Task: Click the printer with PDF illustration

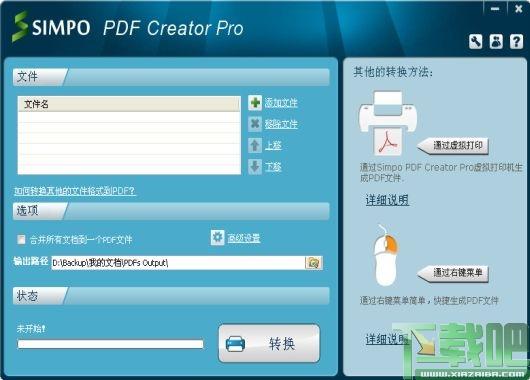Action: click(388, 123)
